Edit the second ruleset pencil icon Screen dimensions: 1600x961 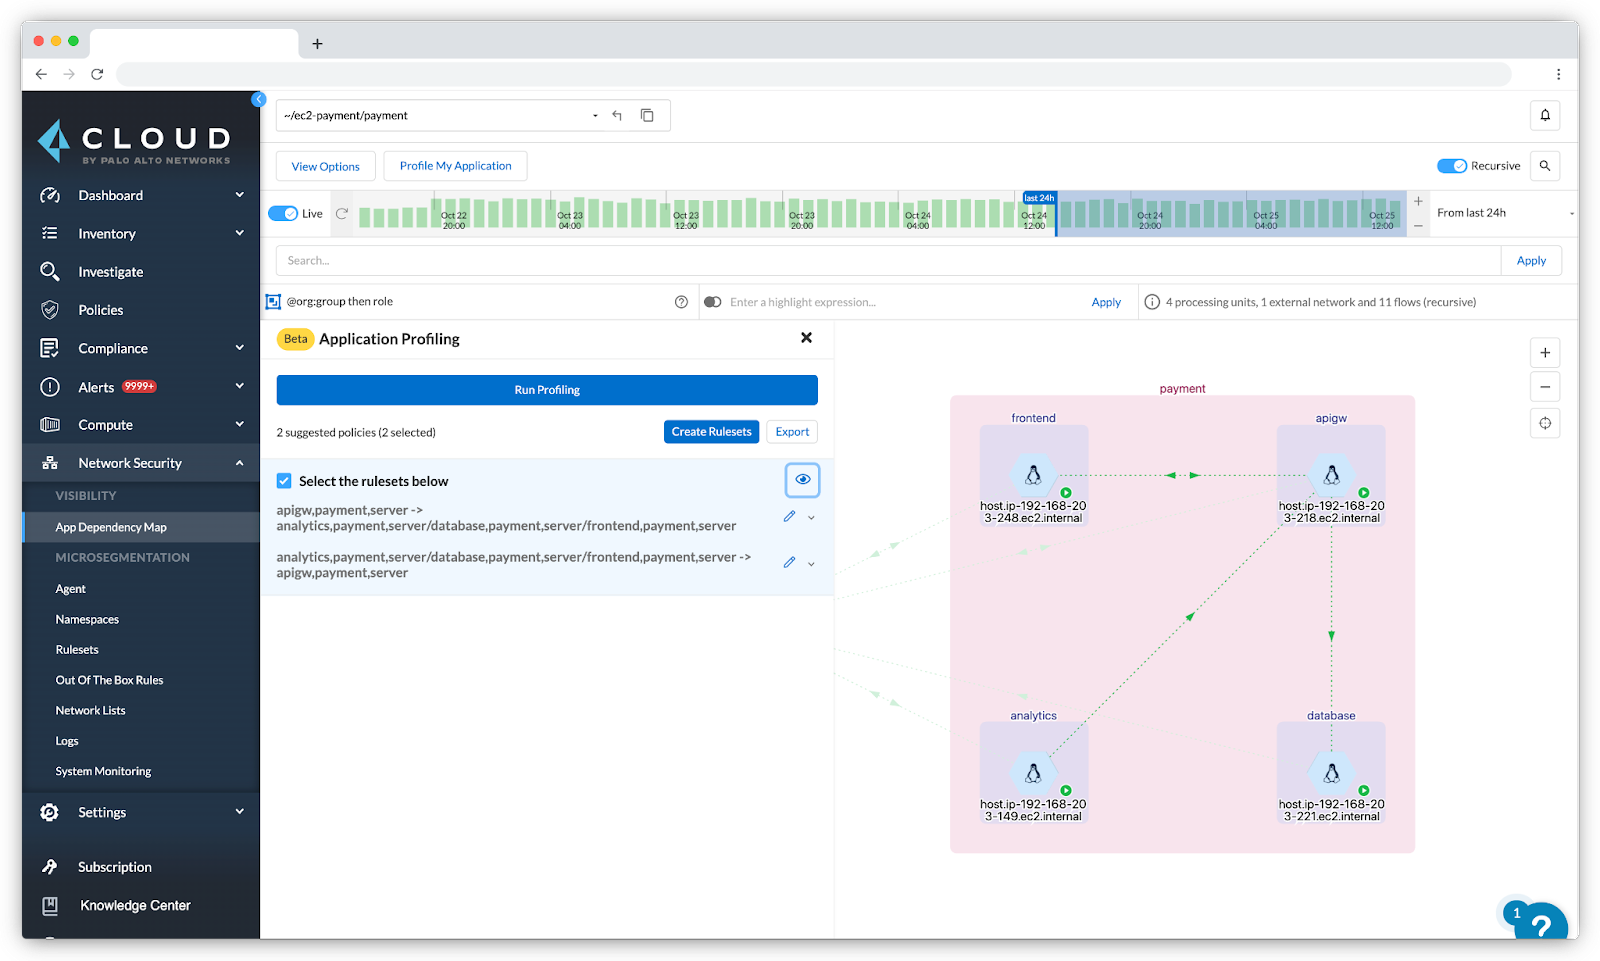(789, 563)
